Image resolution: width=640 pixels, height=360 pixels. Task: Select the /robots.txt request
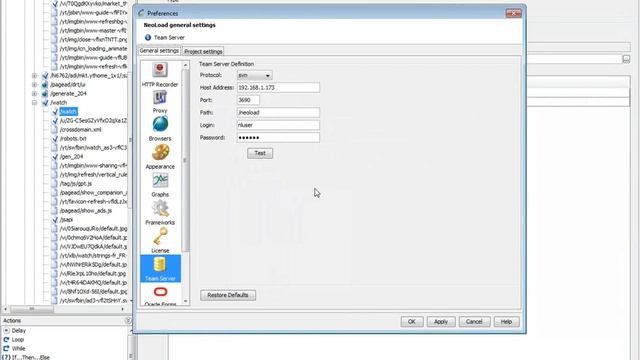[x=73, y=138]
